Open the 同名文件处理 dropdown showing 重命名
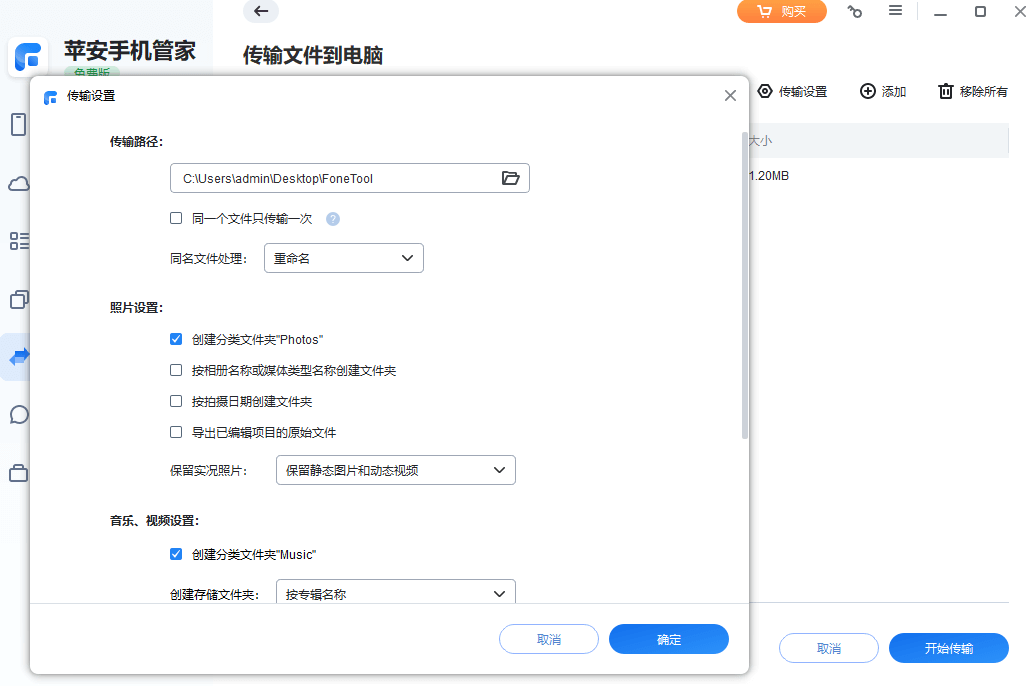 (x=343, y=257)
